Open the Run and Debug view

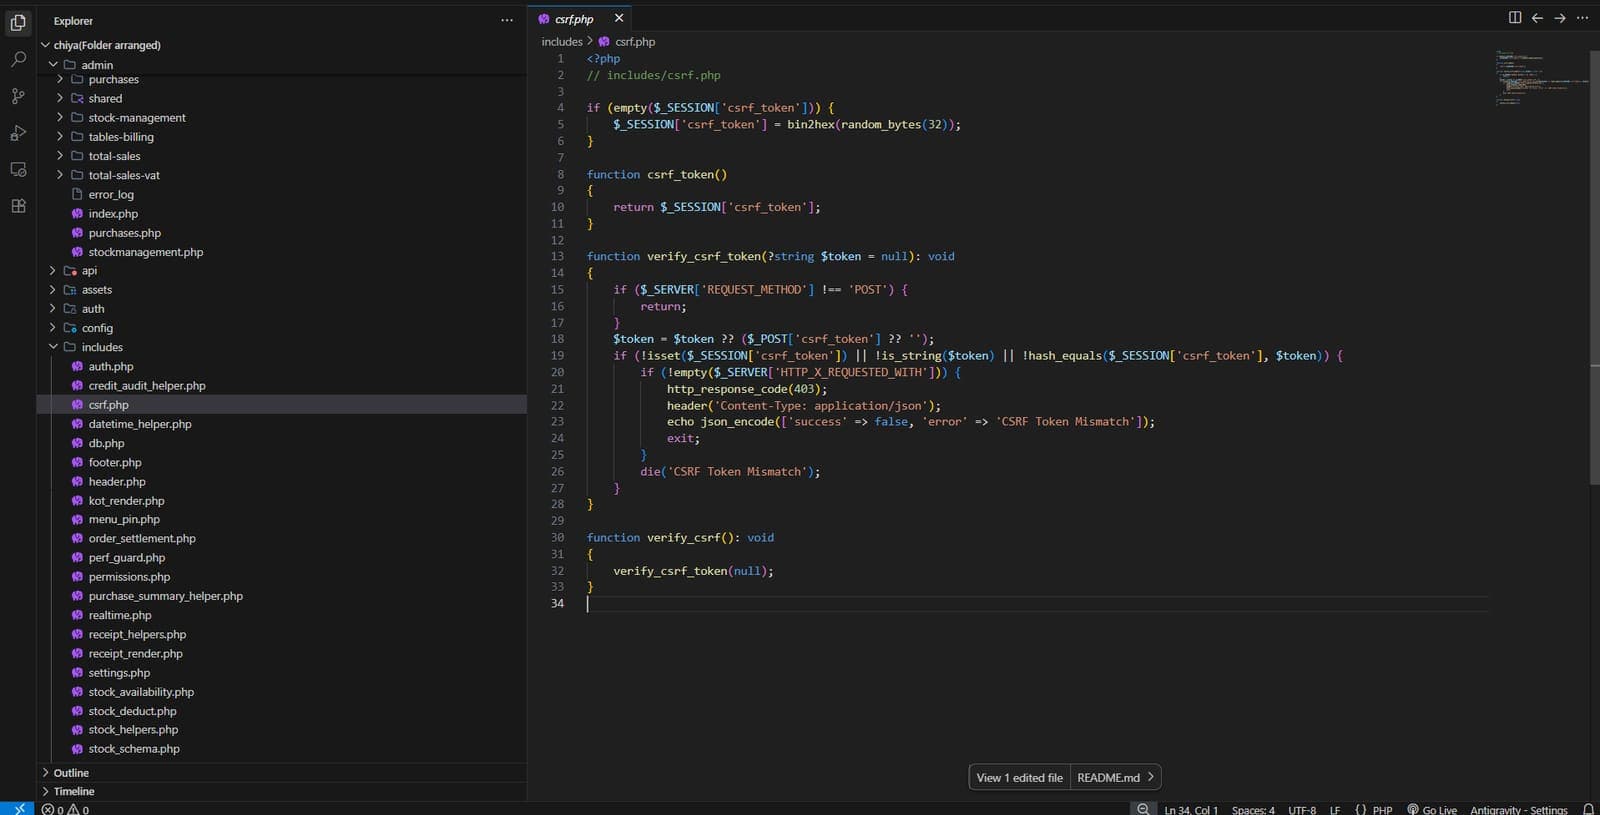click(x=18, y=133)
